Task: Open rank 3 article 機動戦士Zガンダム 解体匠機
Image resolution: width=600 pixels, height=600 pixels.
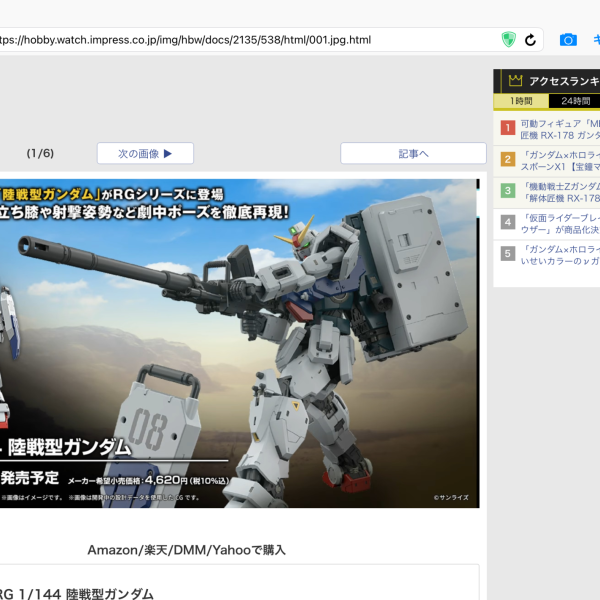Action: [x=560, y=192]
